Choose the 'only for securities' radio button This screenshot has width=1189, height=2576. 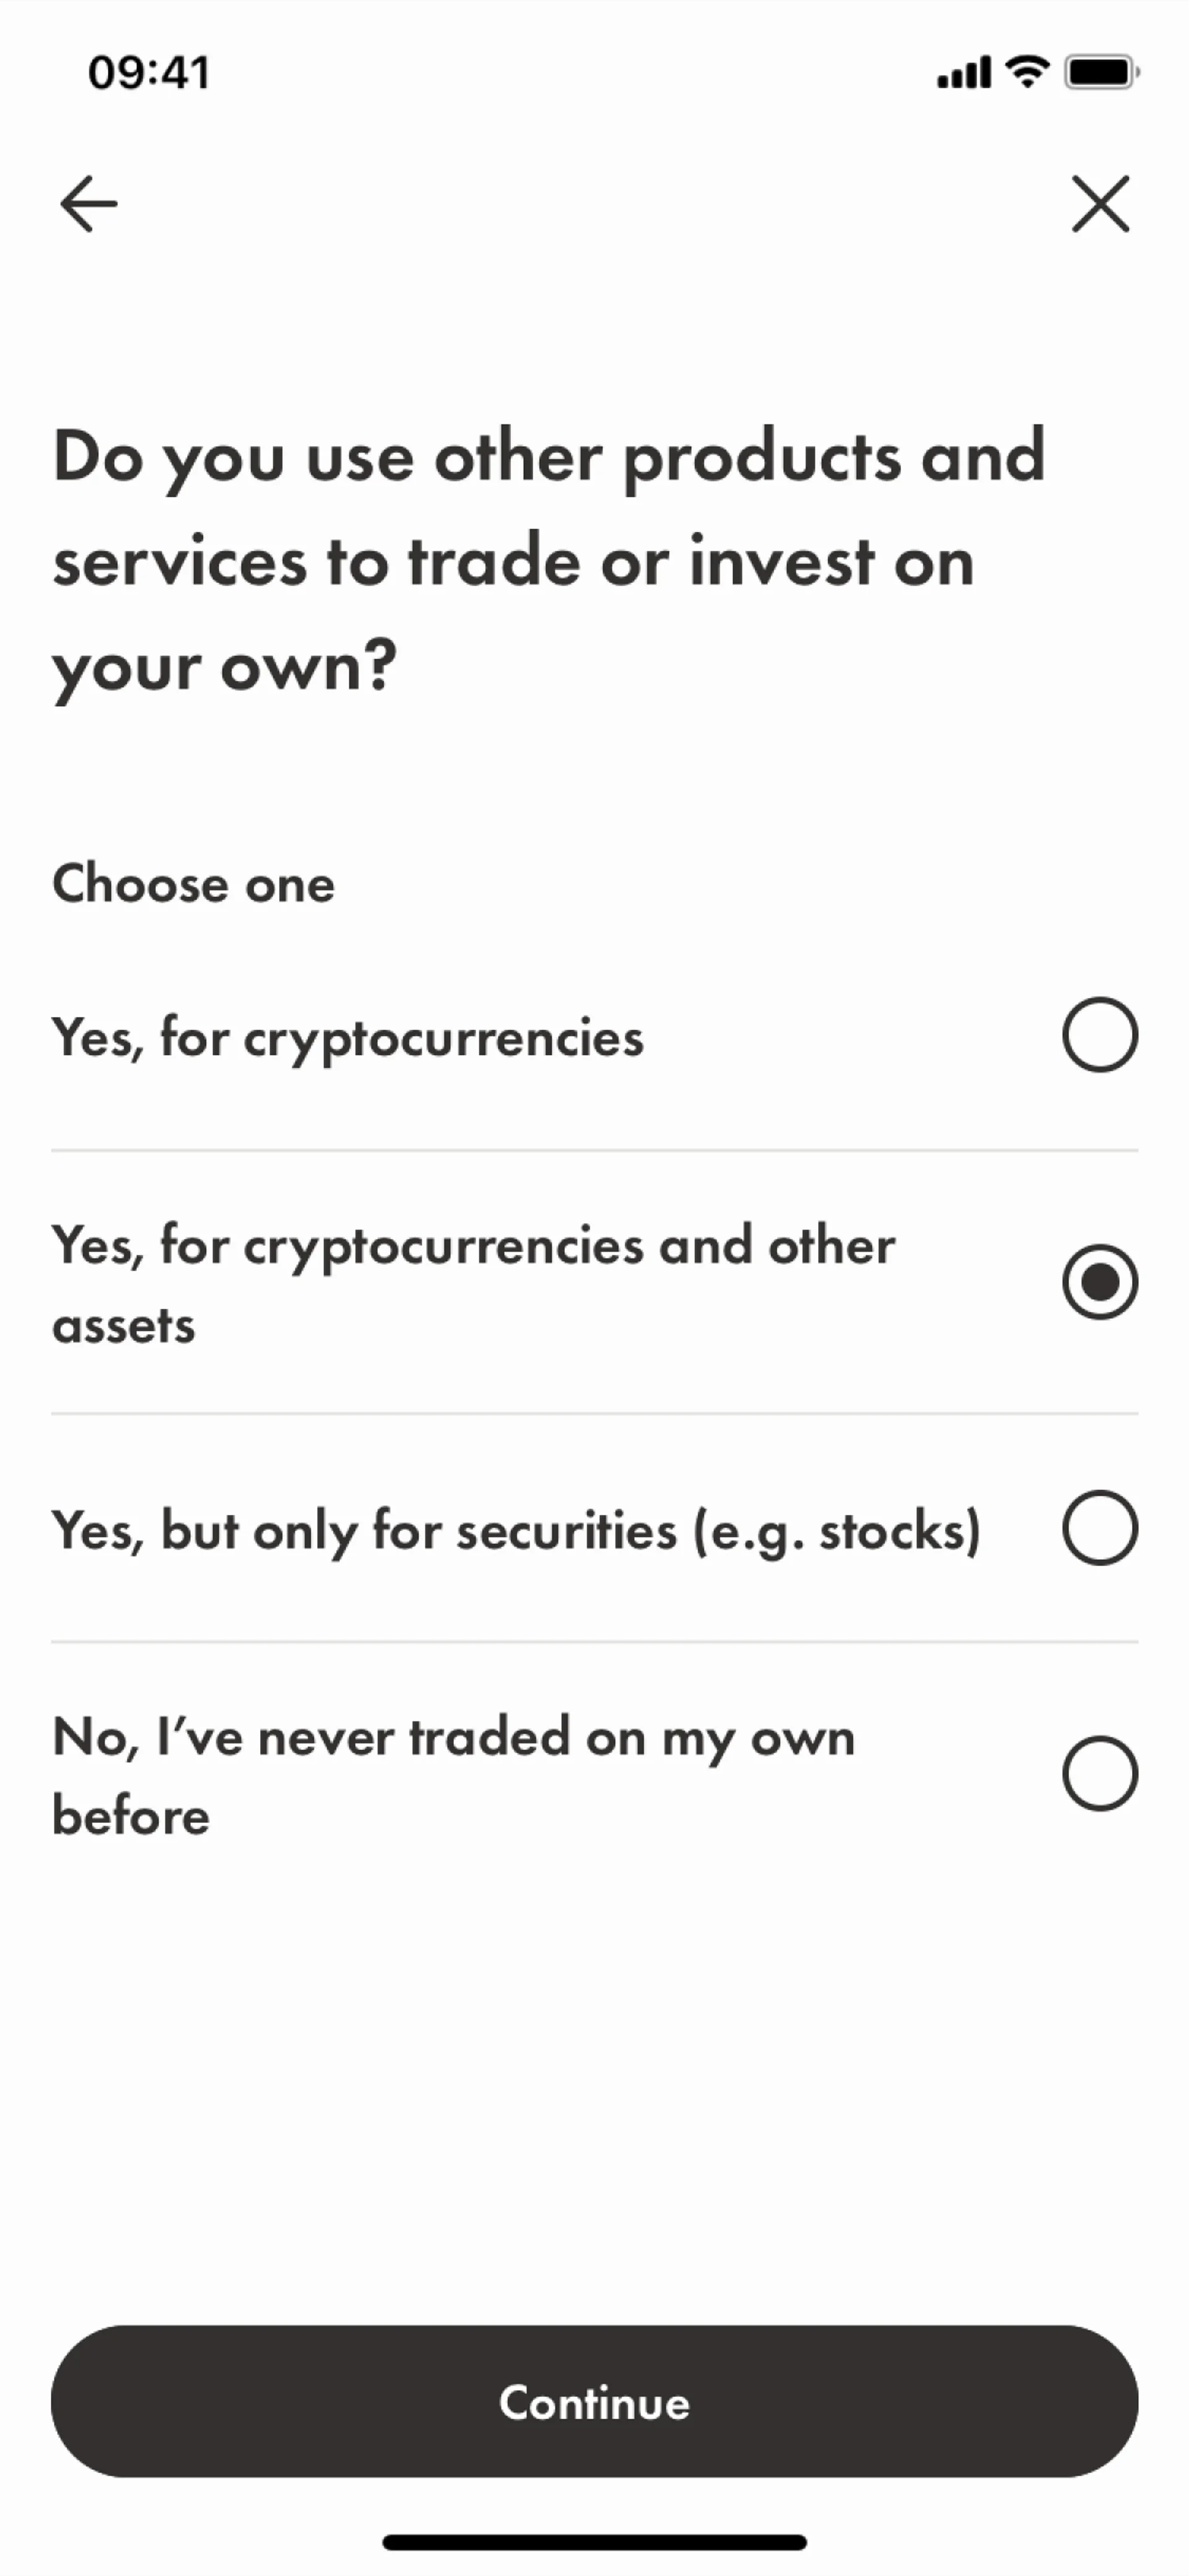pos(1099,1528)
